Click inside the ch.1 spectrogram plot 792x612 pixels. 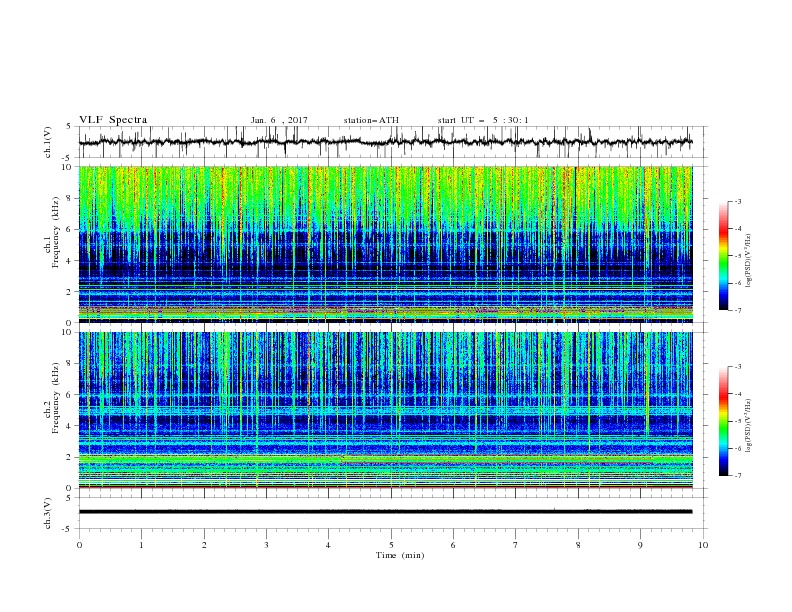click(x=385, y=244)
